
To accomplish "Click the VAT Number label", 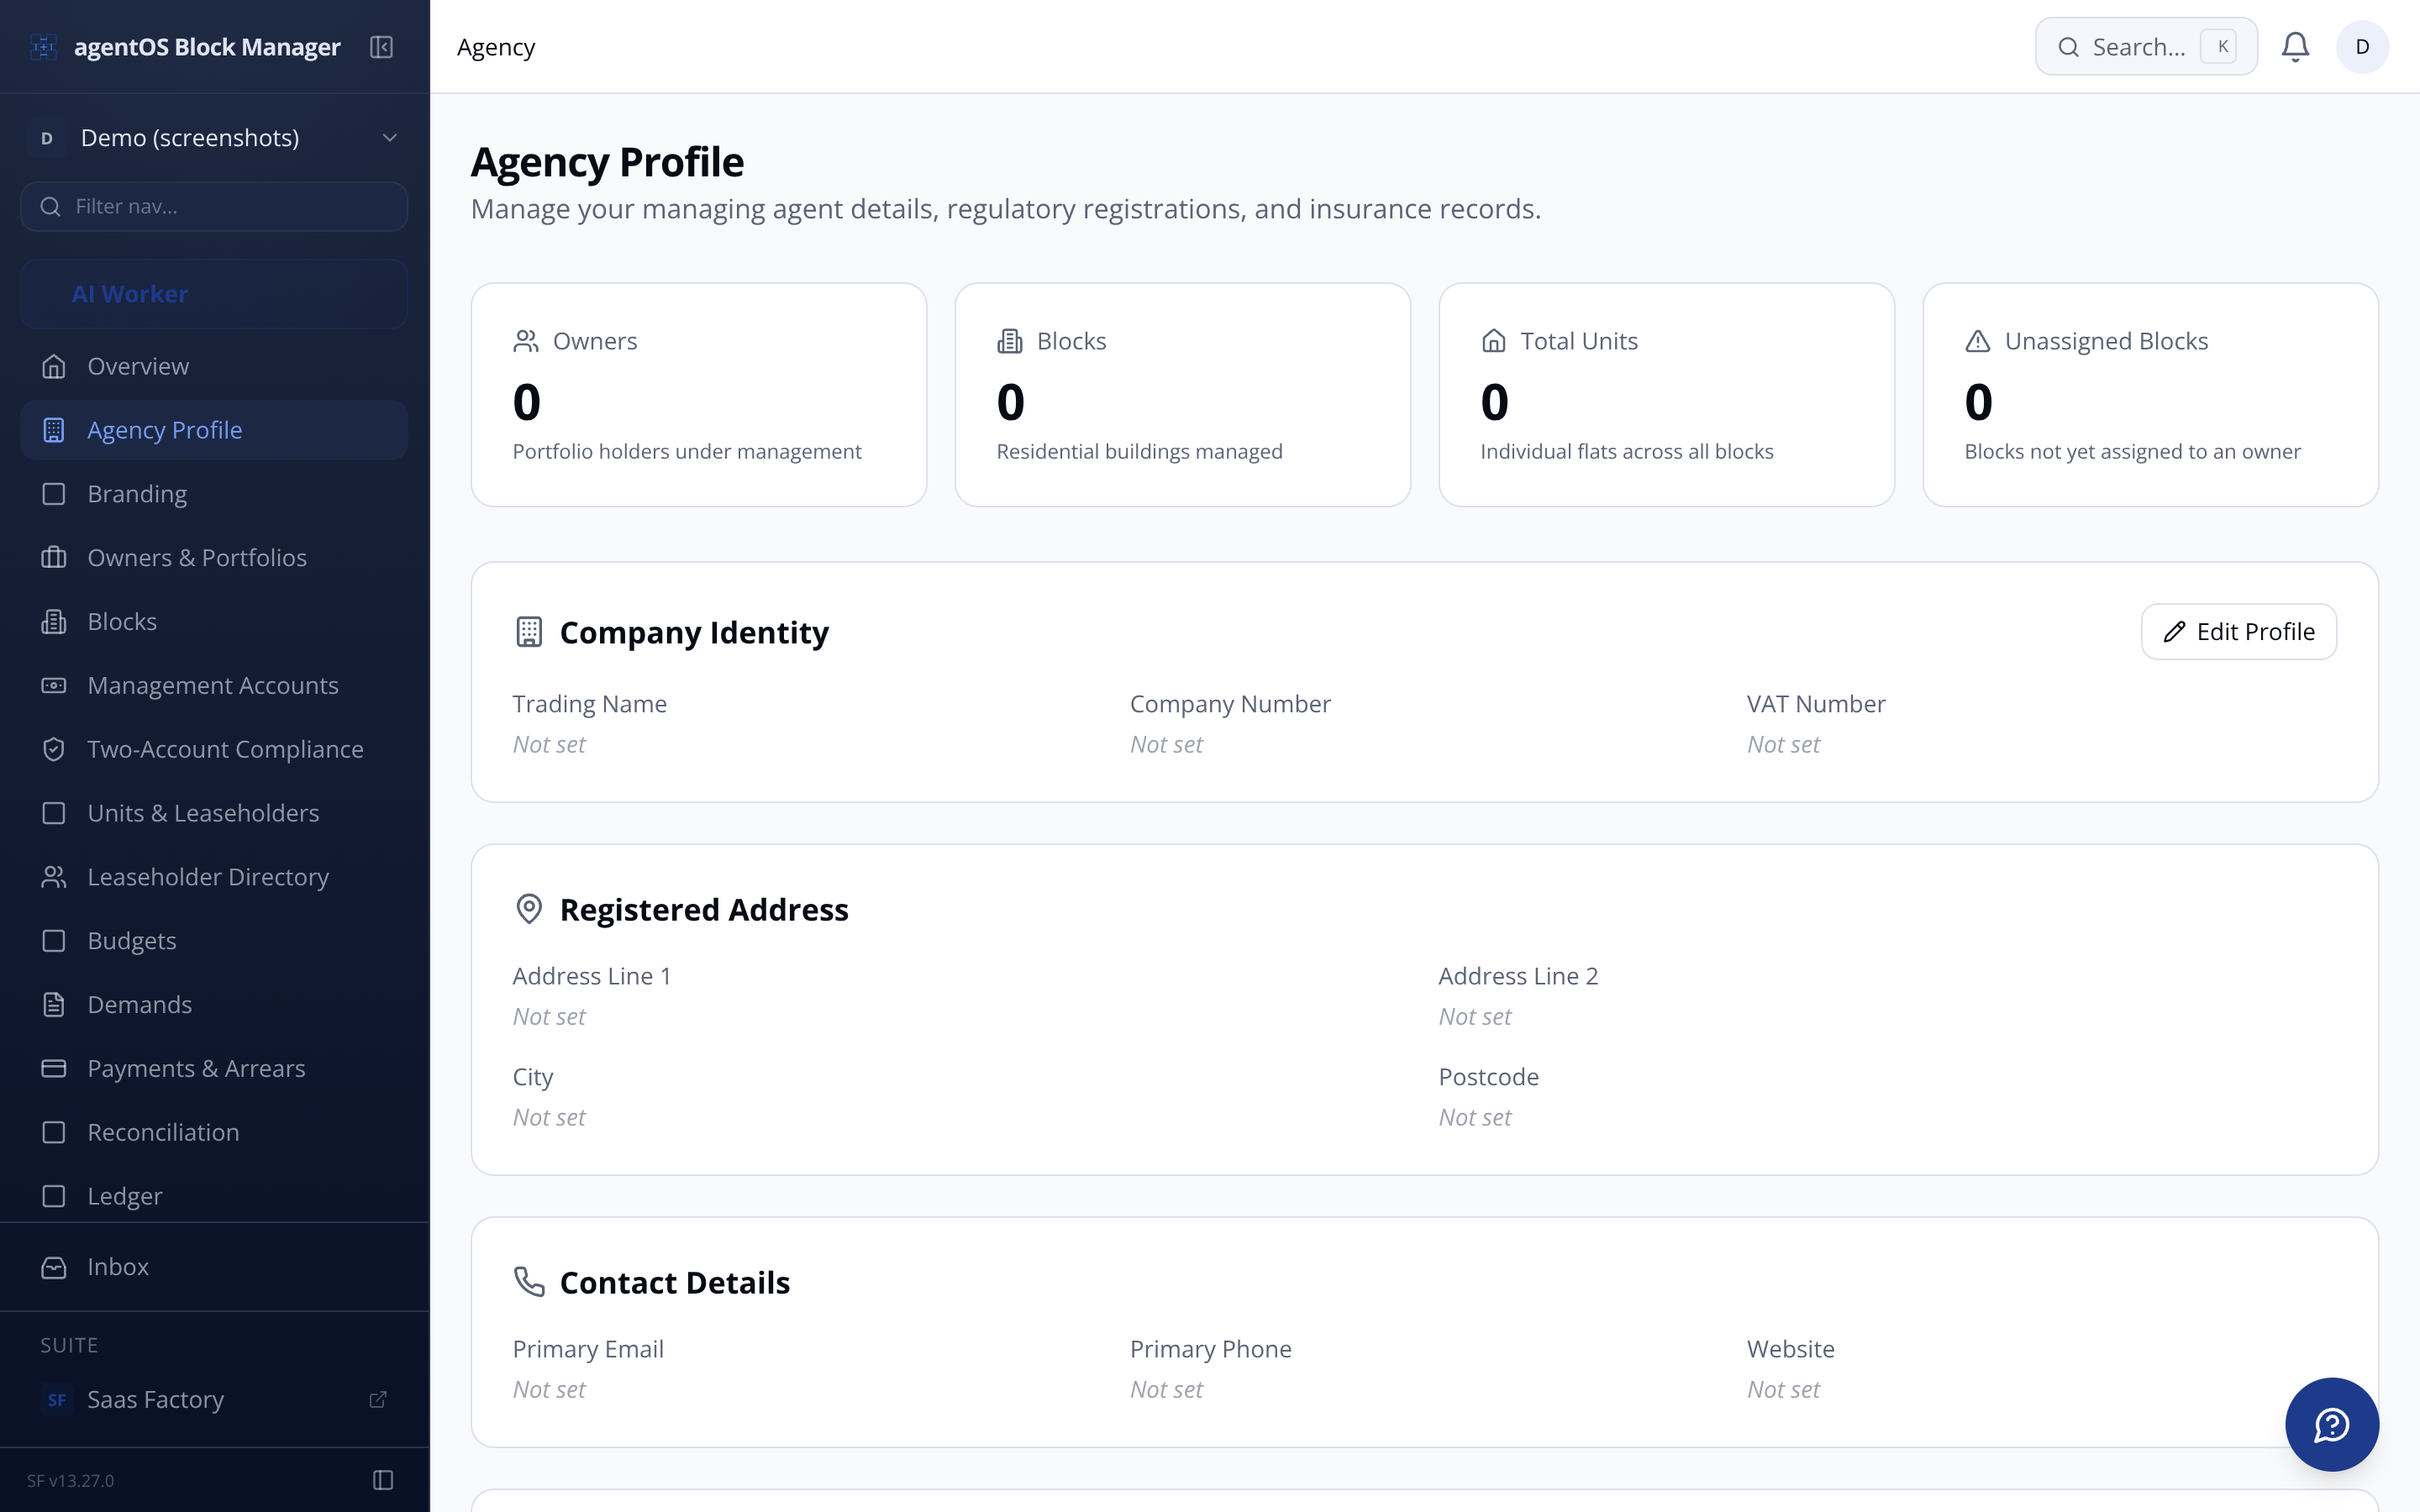I will tap(1816, 704).
